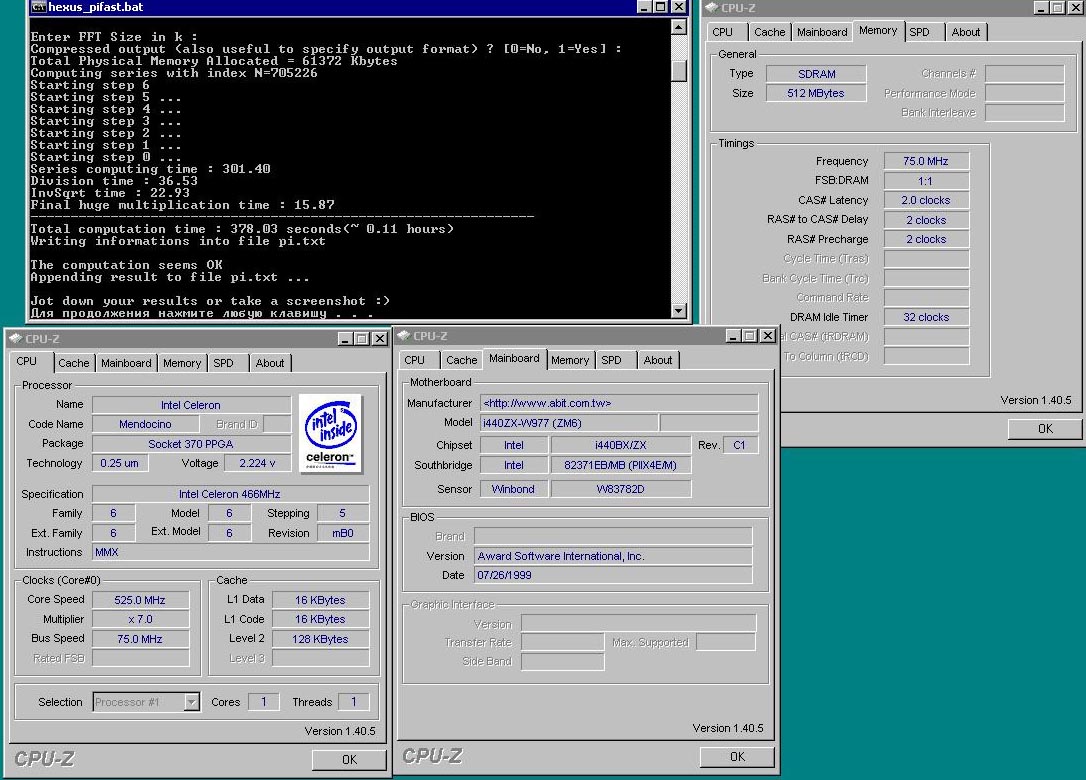Image resolution: width=1086 pixels, height=780 pixels.
Task: Click the W83782D sensor value
Action: 621,488
